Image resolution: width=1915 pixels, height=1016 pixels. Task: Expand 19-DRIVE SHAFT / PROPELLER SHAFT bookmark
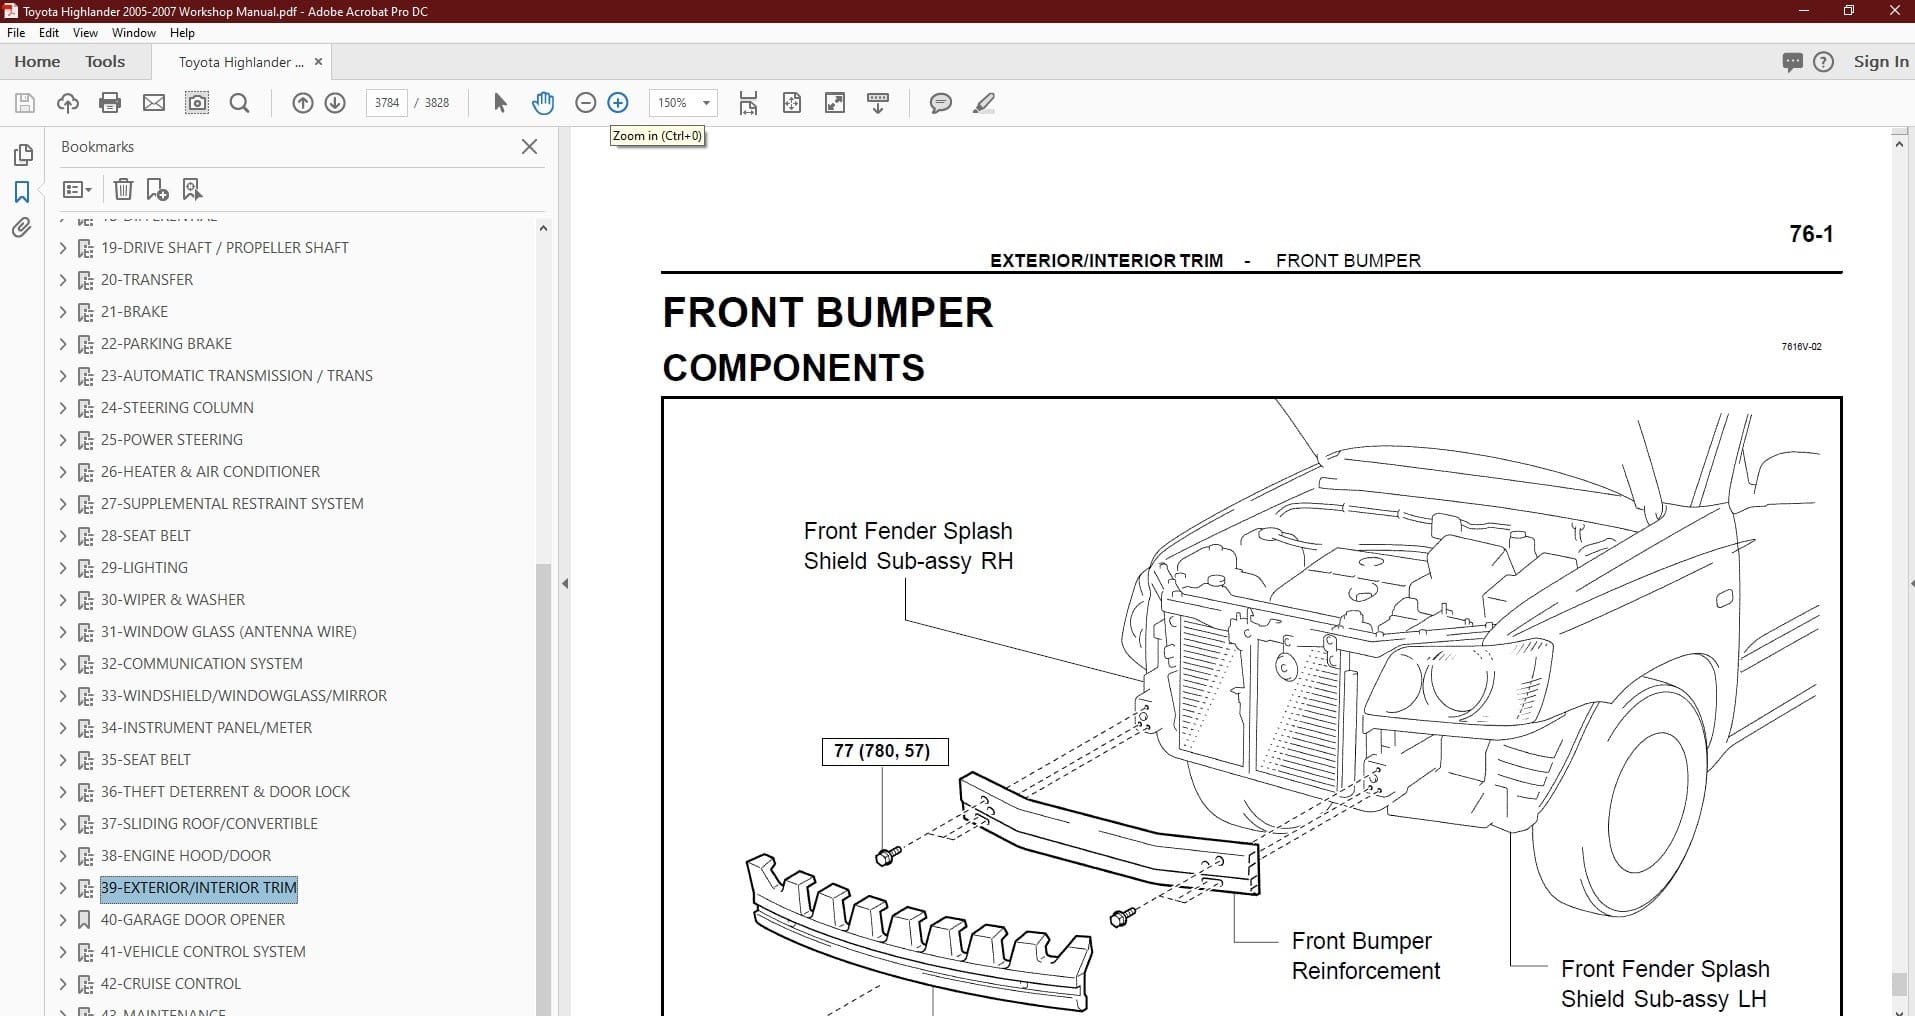63,248
